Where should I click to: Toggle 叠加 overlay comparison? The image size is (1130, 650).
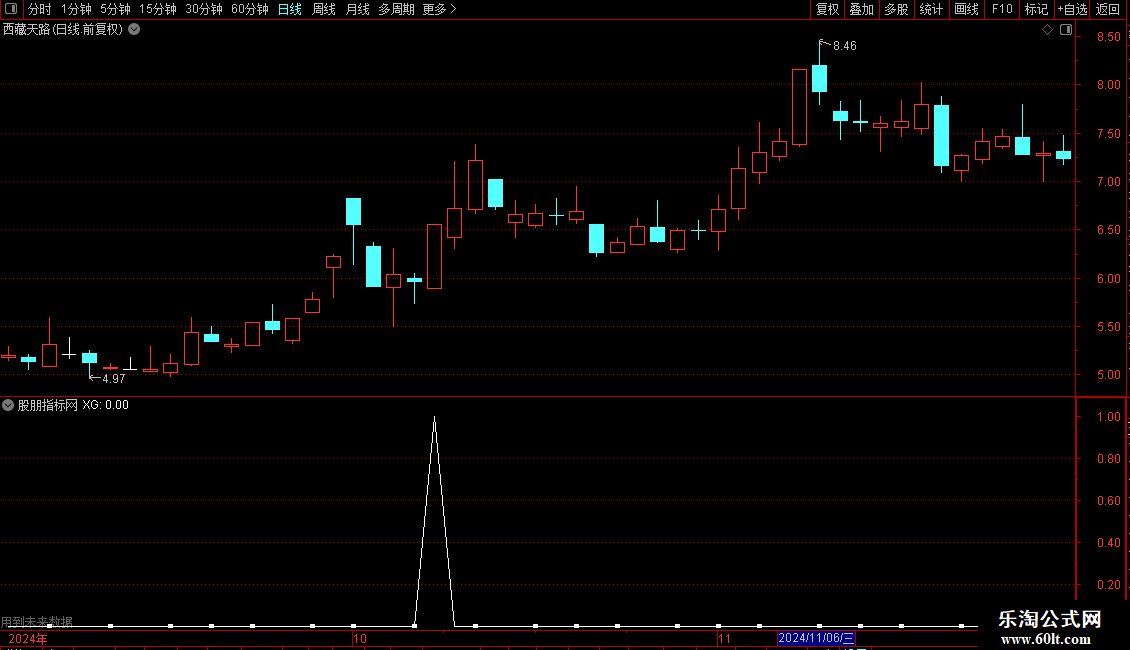click(861, 9)
